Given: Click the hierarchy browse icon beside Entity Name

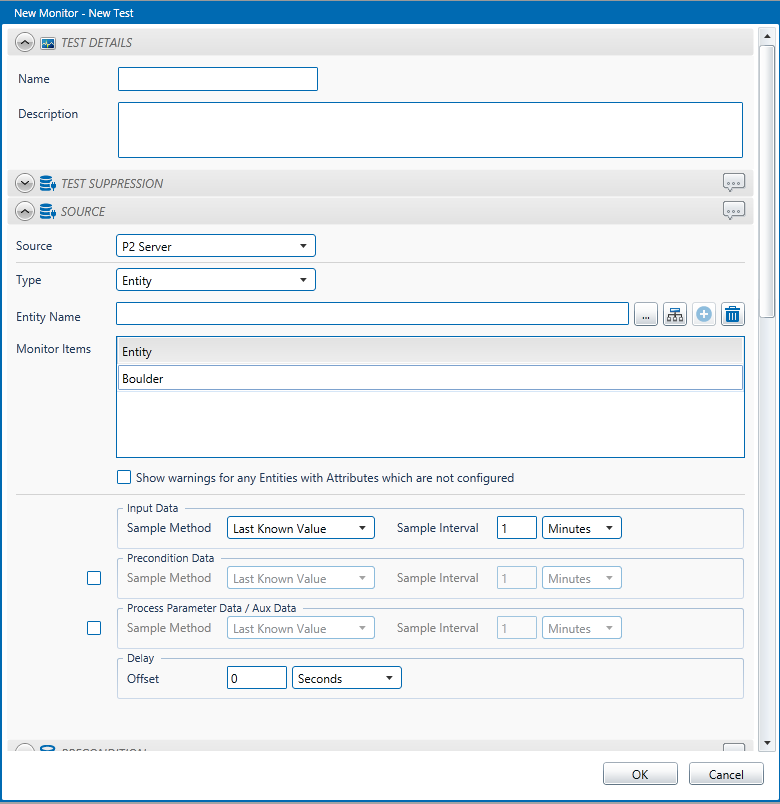Looking at the screenshot, I should [x=675, y=314].
